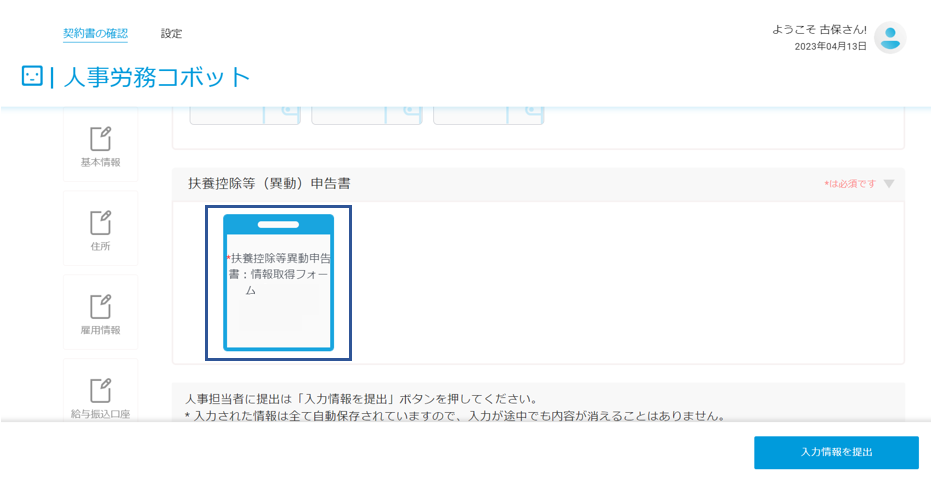Open the 扶養控除等異動申告書：情報取得フォーム card
This screenshot has width=932, height=481.
(x=278, y=282)
